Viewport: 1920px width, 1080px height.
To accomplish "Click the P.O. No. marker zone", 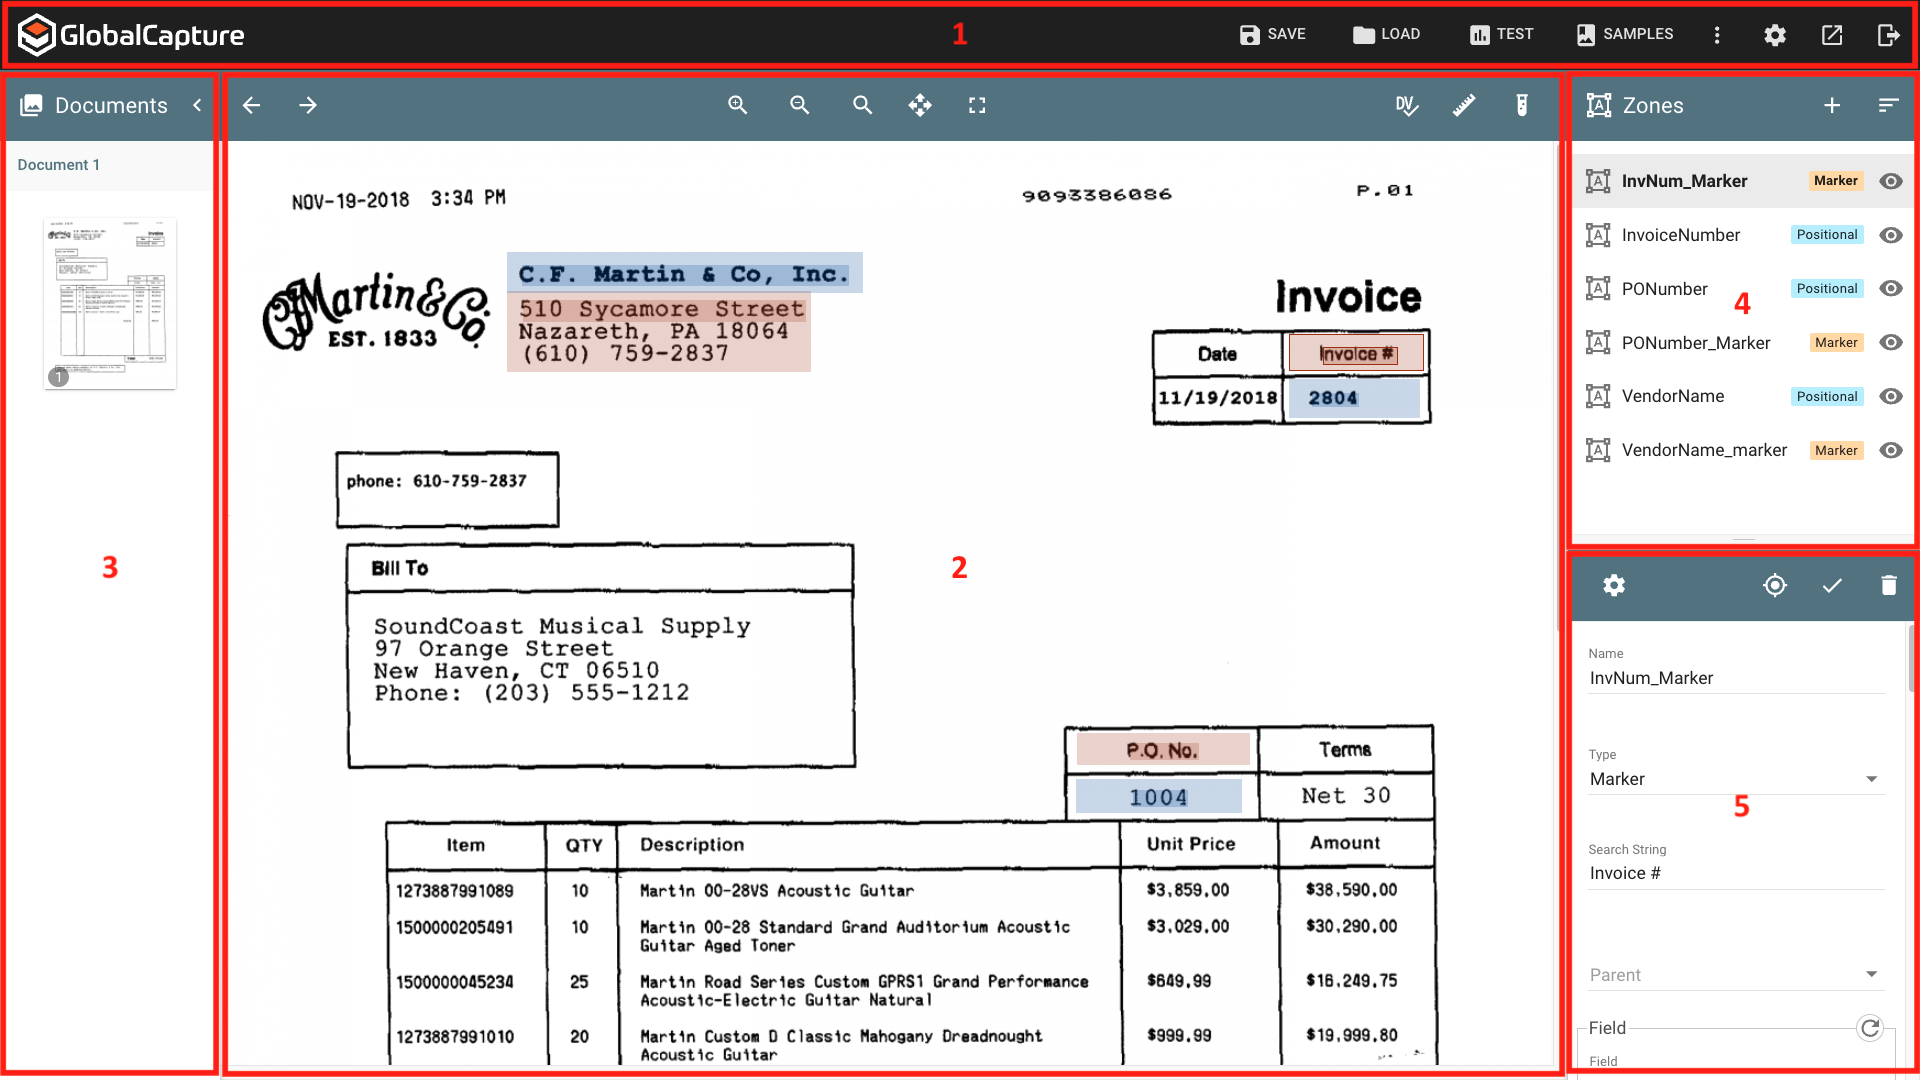I will (x=1163, y=750).
